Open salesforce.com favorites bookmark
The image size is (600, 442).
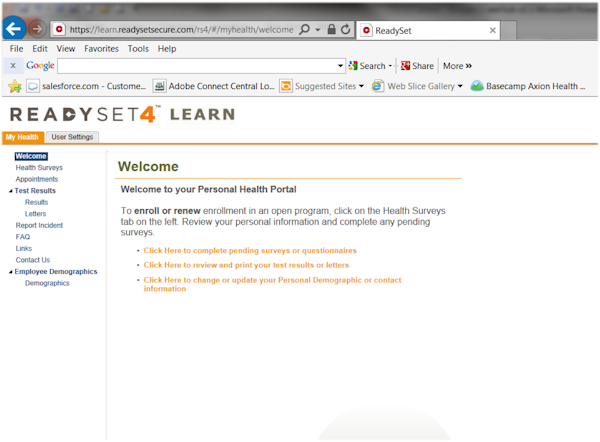(86, 86)
